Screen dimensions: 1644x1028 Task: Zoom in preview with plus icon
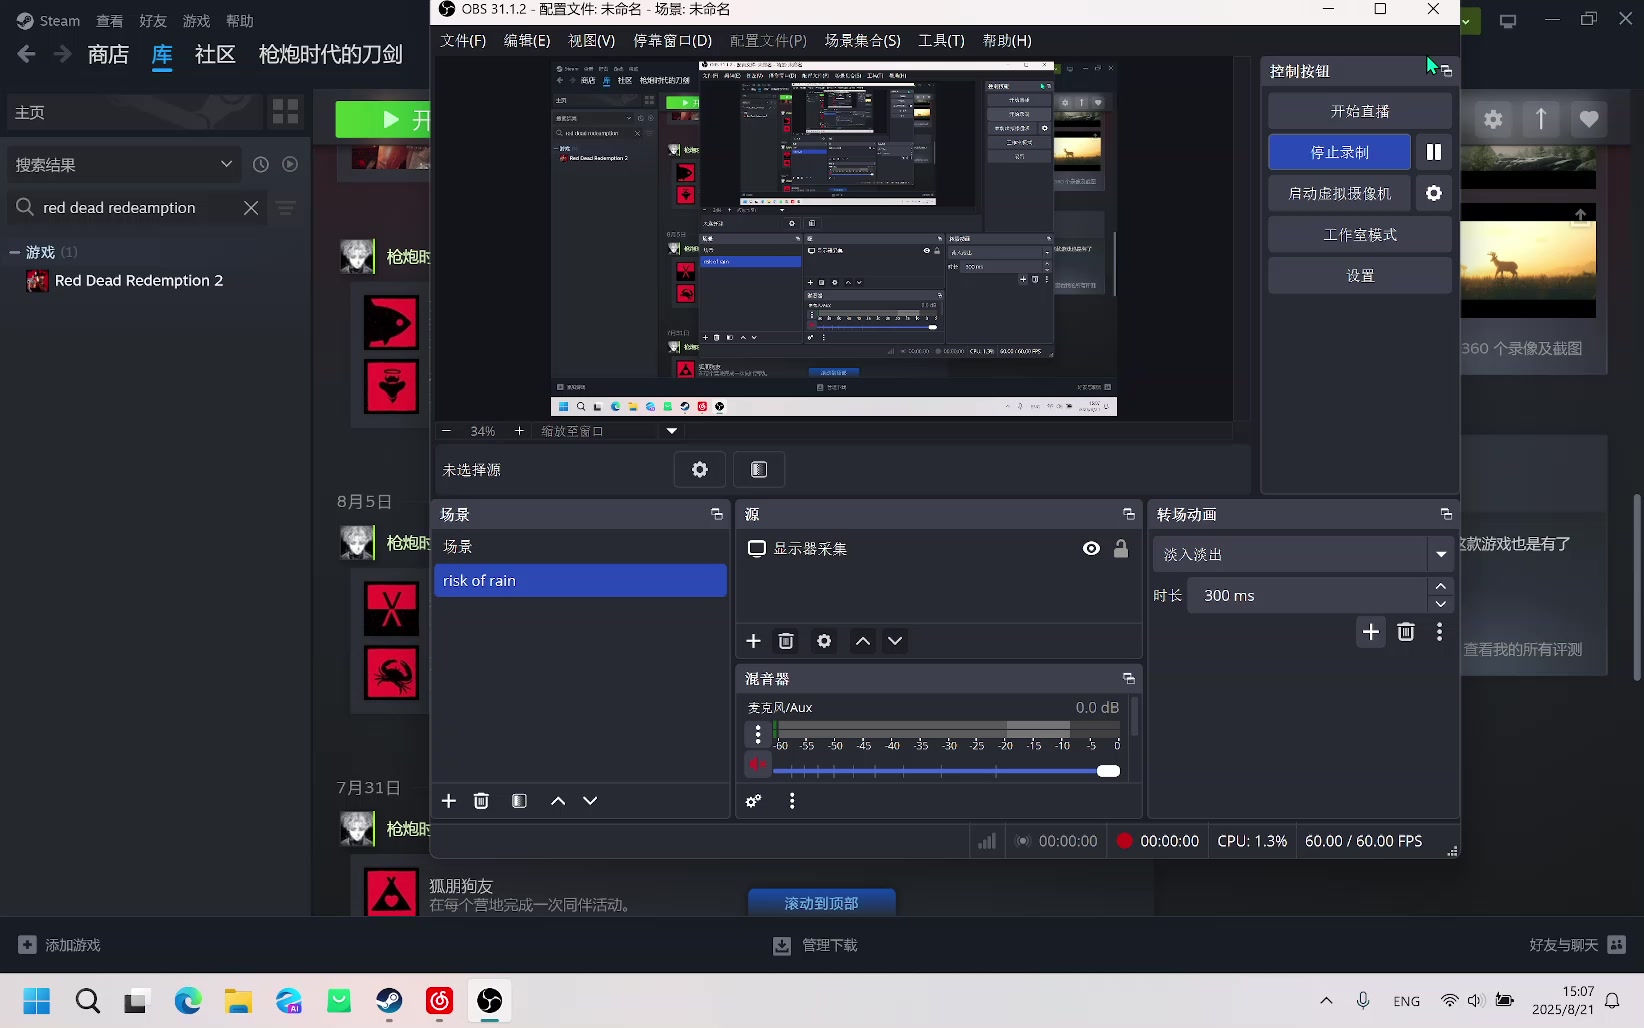(x=519, y=431)
